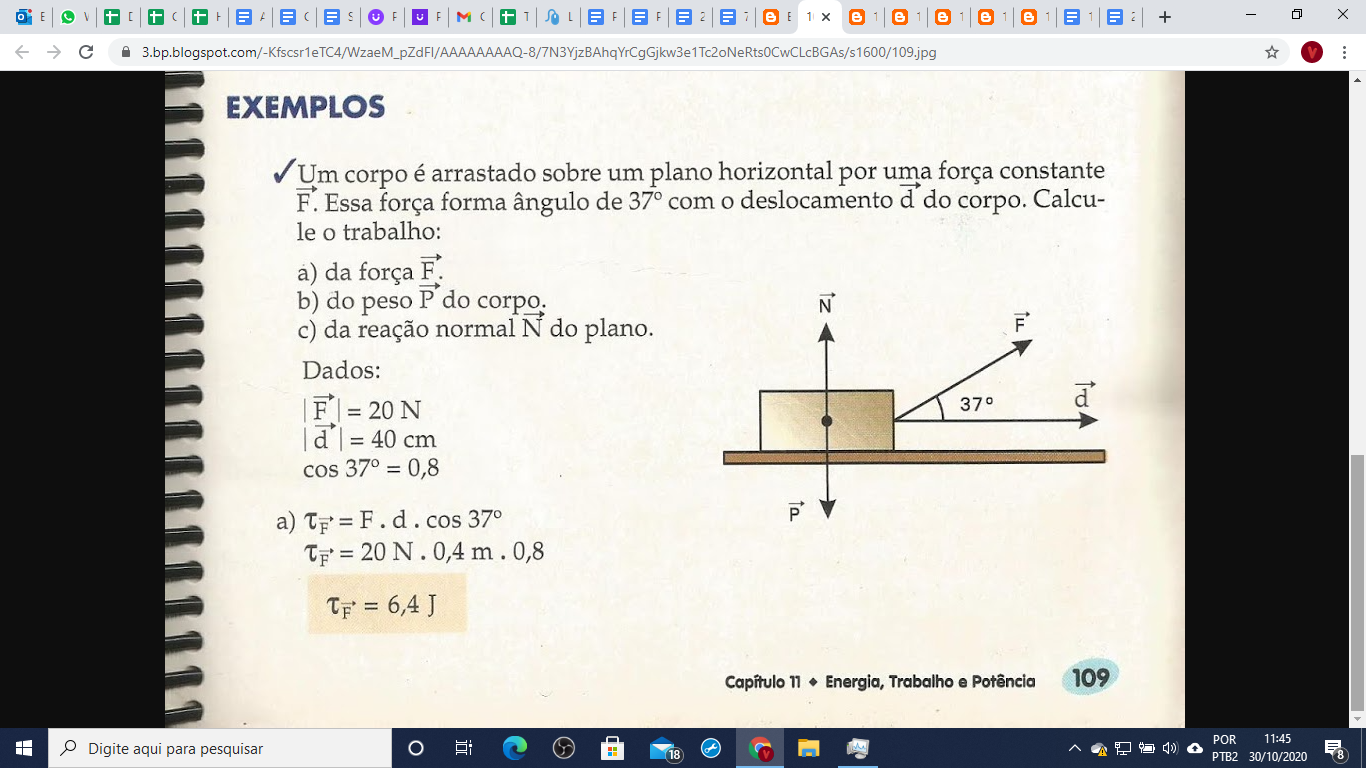Viewport: 1366px width, 768px height.
Task: Open the Windows Start menu
Action: [24, 748]
